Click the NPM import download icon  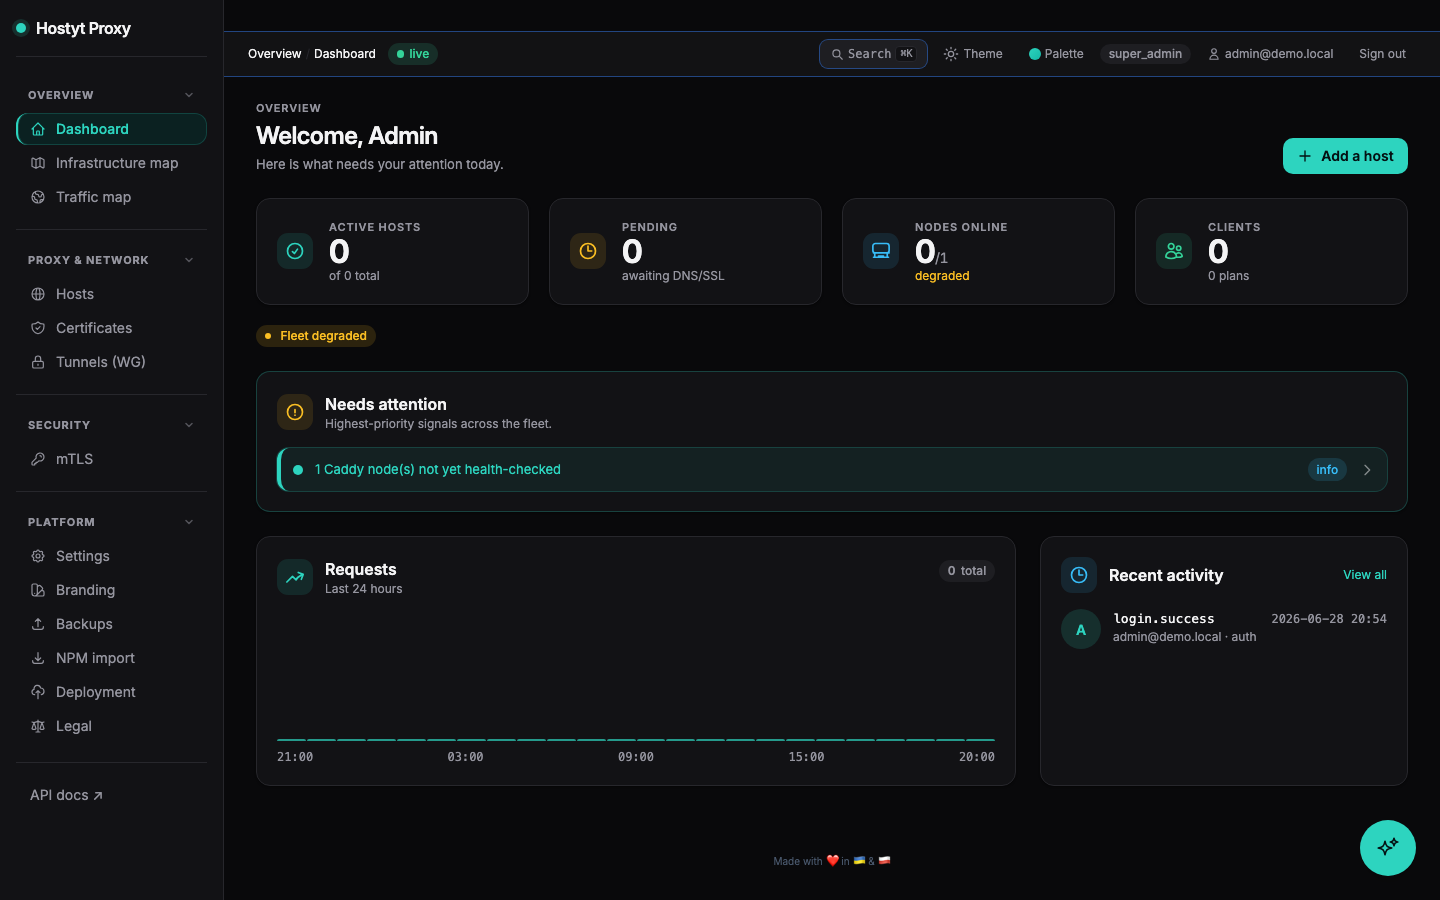coord(38,658)
